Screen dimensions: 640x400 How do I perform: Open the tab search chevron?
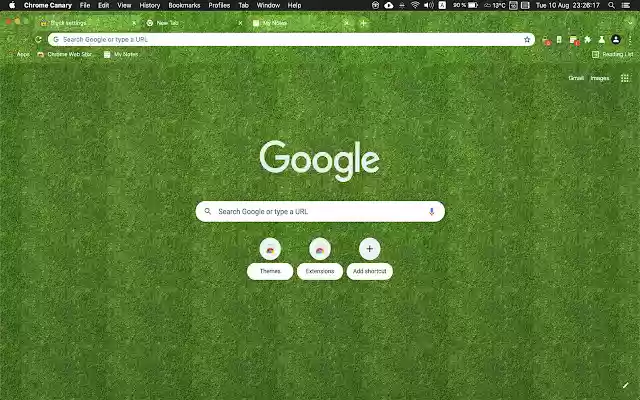click(630, 23)
